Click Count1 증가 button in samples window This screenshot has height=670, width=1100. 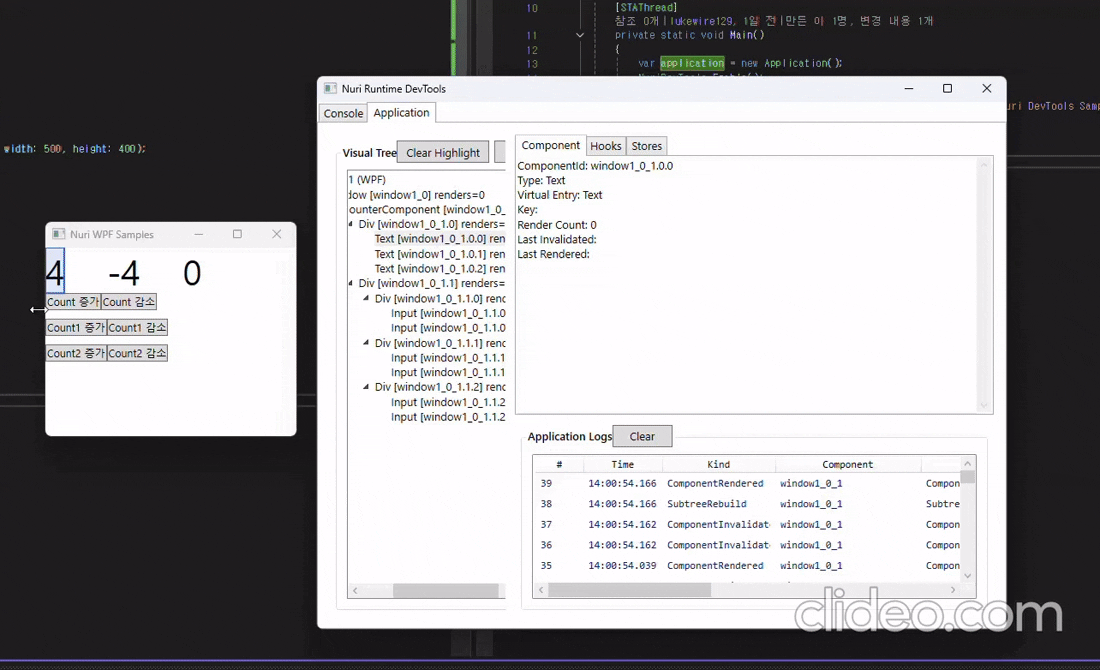click(76, 328)
